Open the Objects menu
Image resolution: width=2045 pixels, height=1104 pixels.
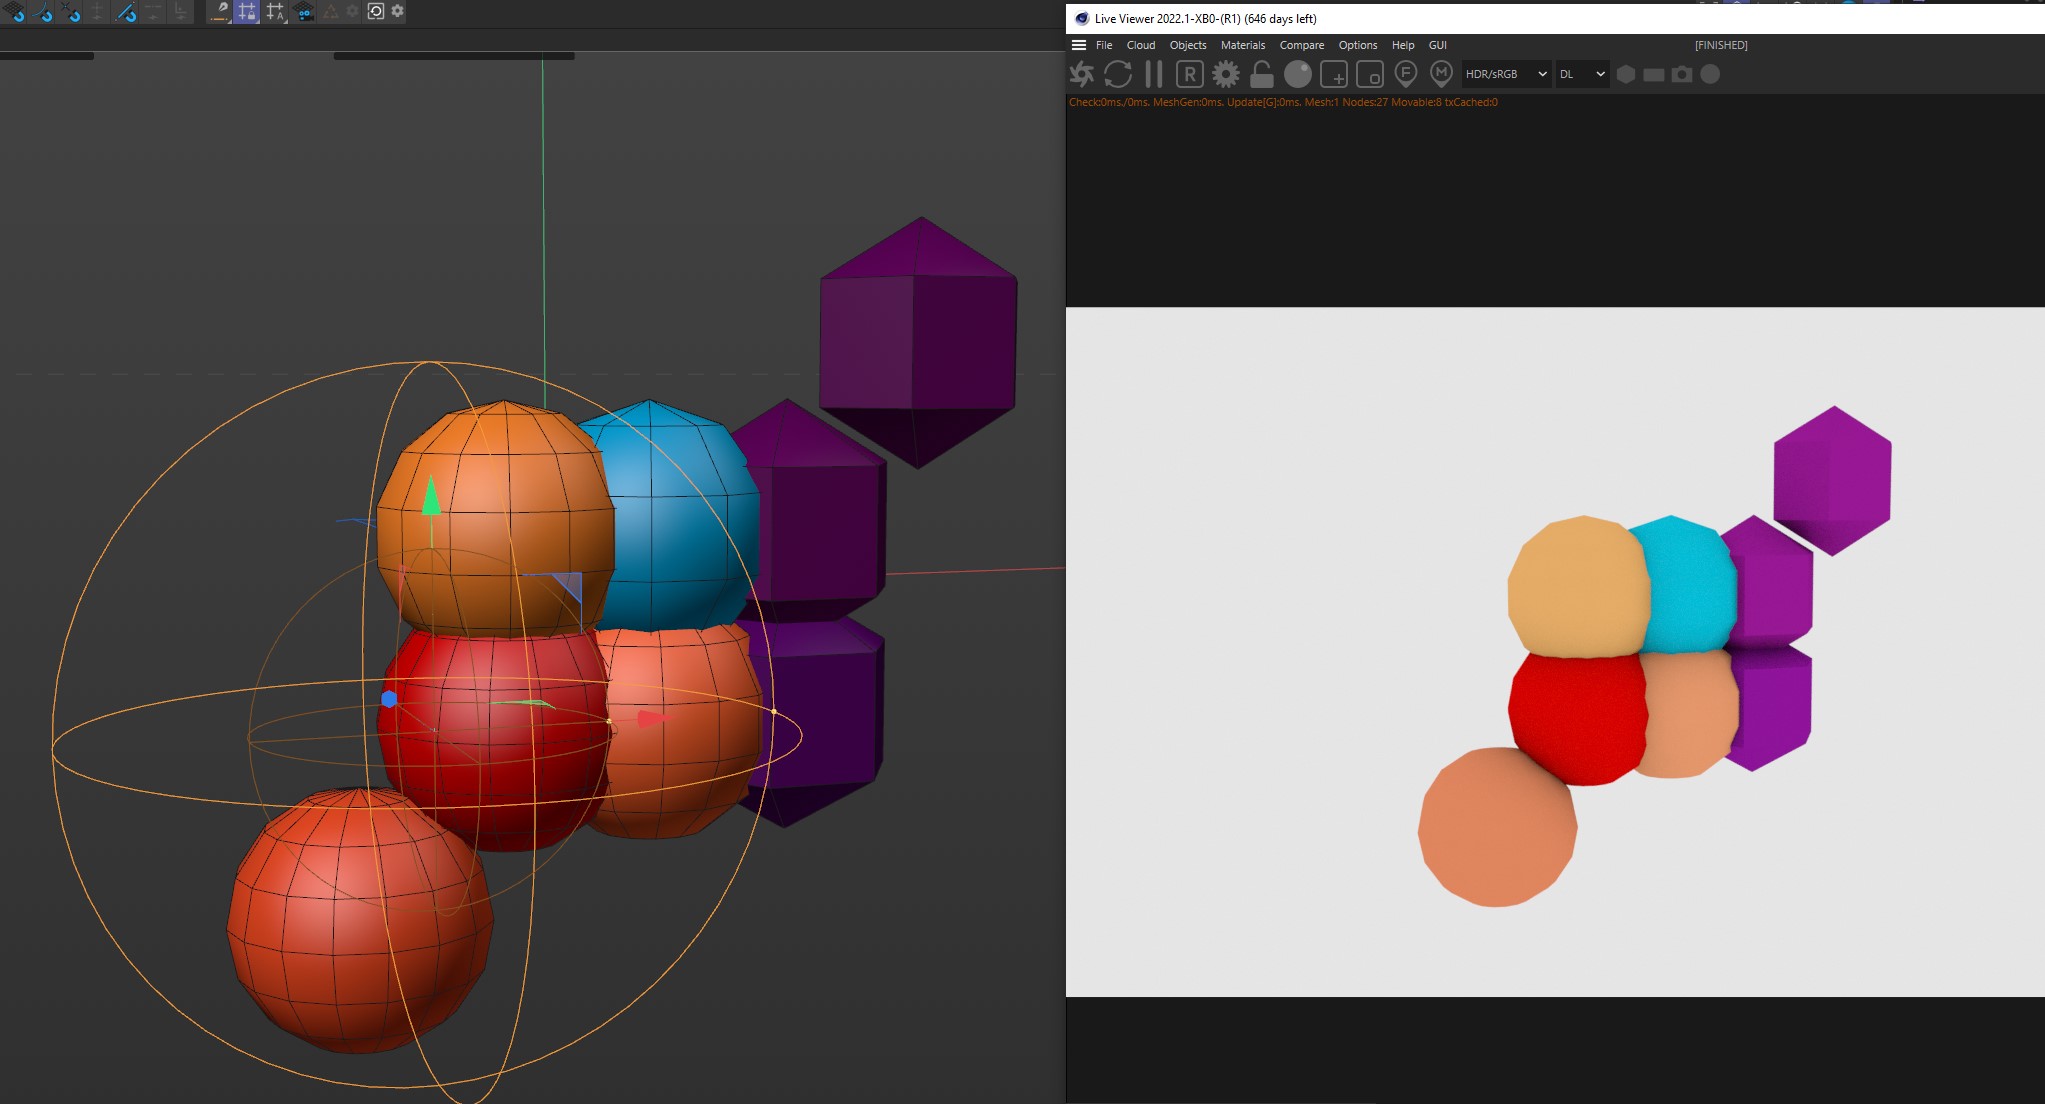tap(1187, 45)
